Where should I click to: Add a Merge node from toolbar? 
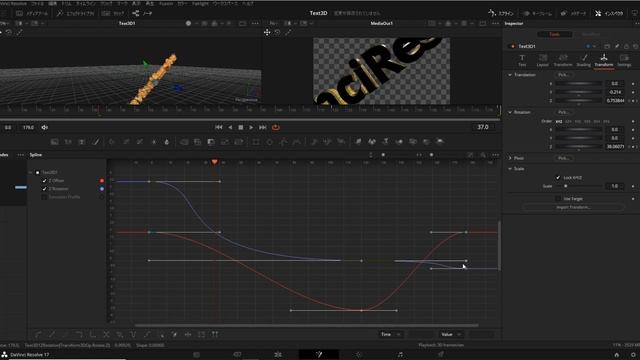click(184, 142)
